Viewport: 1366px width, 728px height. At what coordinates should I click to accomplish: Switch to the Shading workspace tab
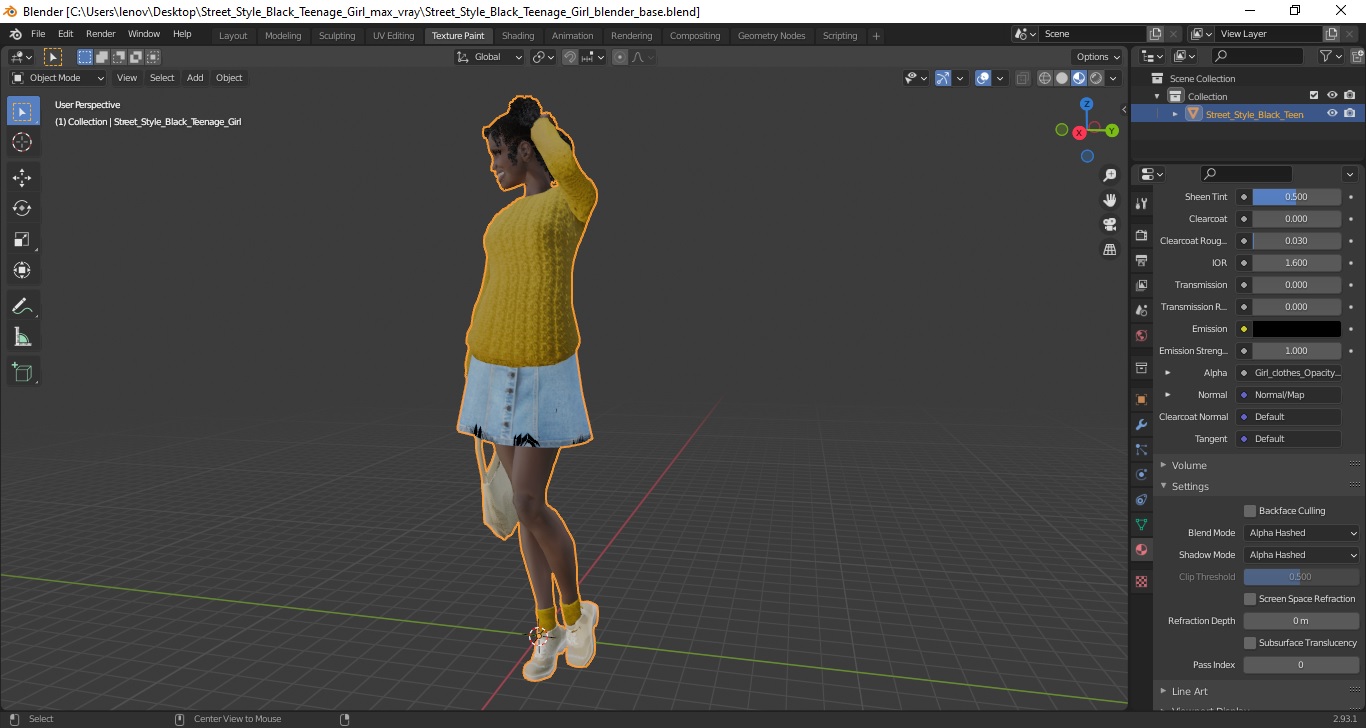tap(518, 36)
